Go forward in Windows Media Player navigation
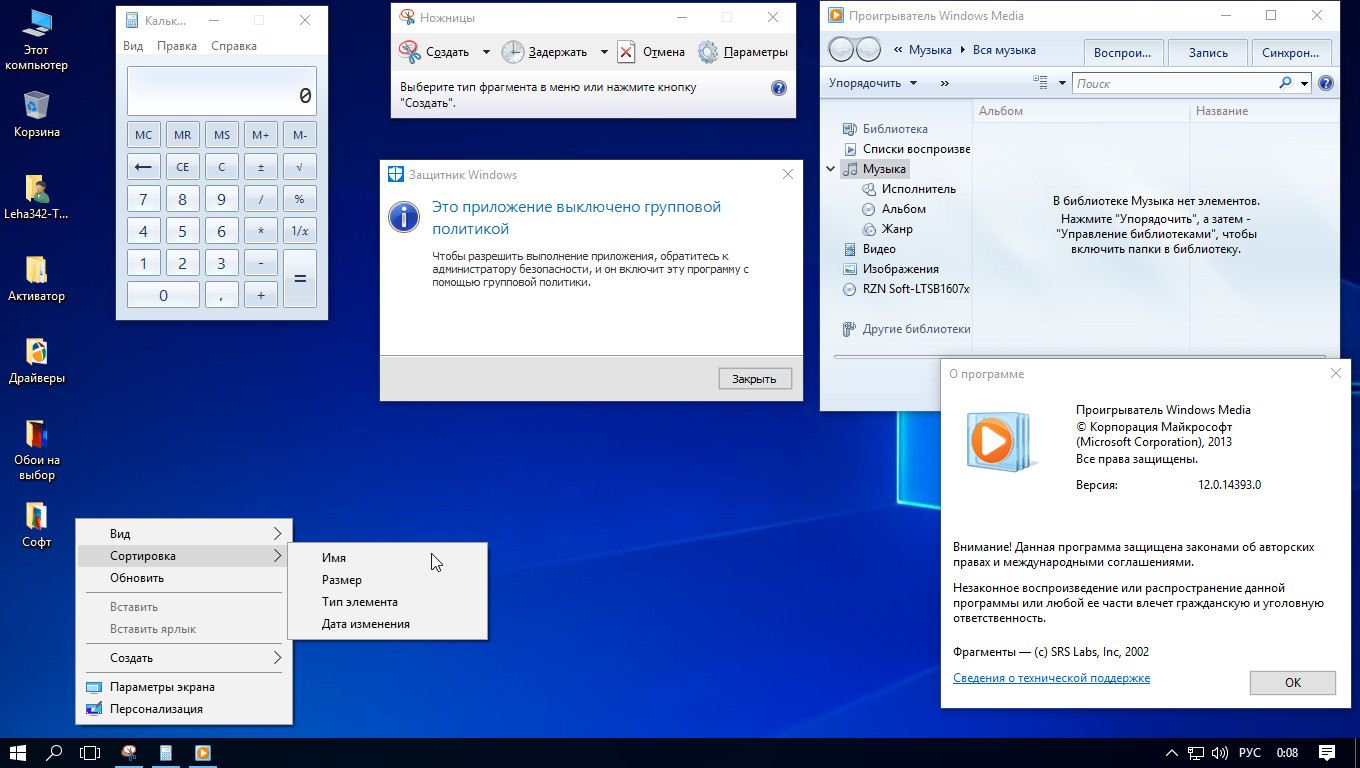This screenshot has height=768, width=1360. [868, 49]
